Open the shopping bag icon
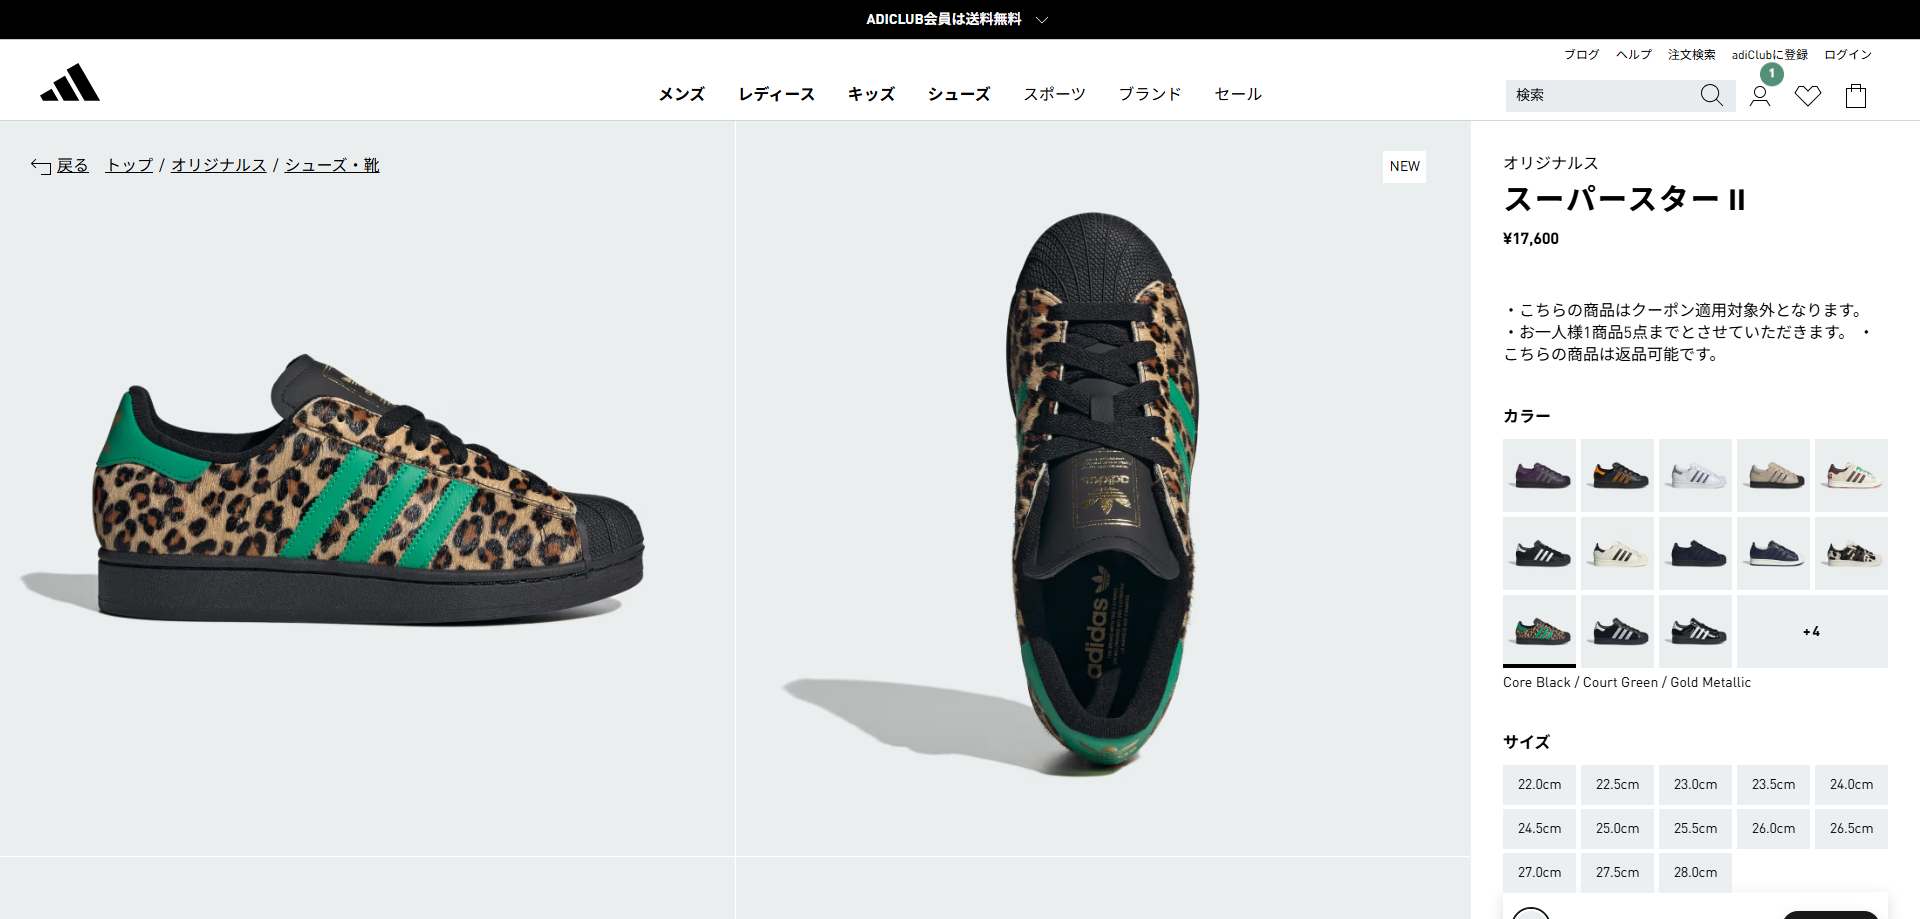This screenshot has height=919, width=1920. click(x=1856, y=96)
